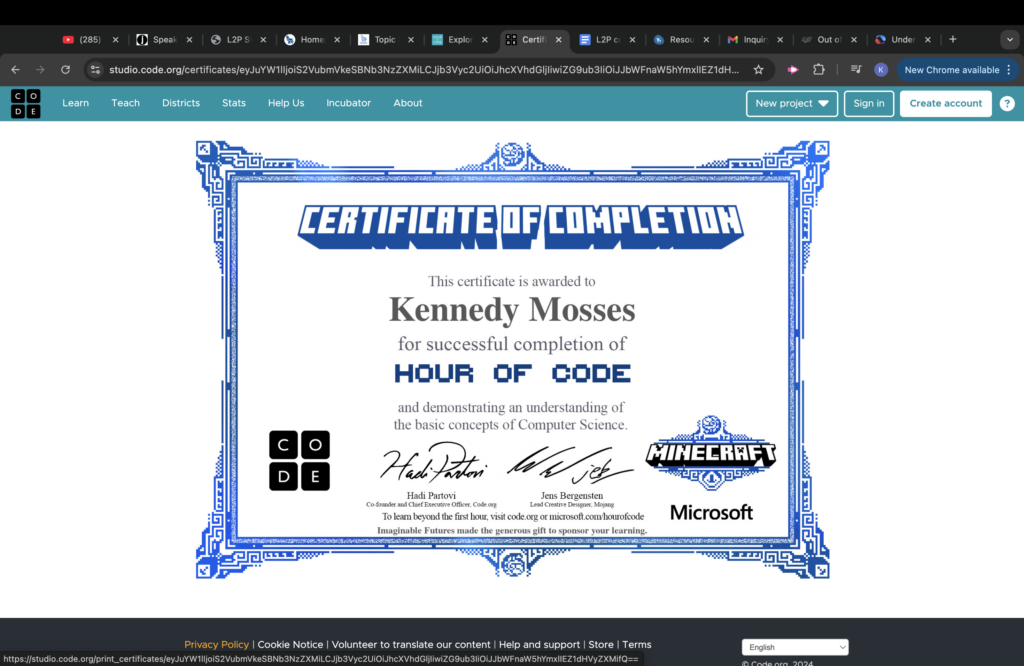1024x666 pixels.
Task: Open the Chrome profile avatar K
Action: (881, 70)
